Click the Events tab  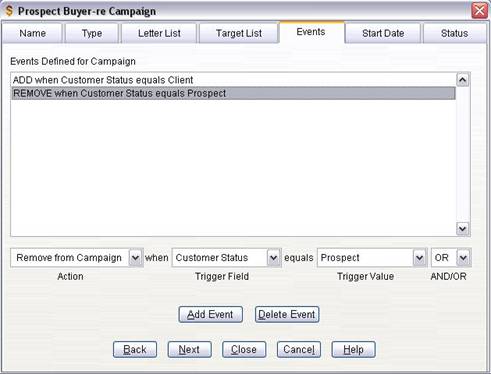point(311,32)
